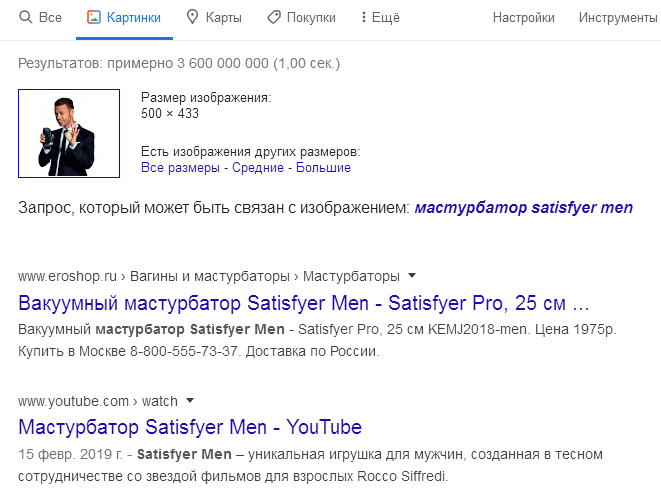The width and height of the screenshot is (661, 499).
Task: Click the YouTube snippet dated 15 февр. 2019
Action: 310,465
